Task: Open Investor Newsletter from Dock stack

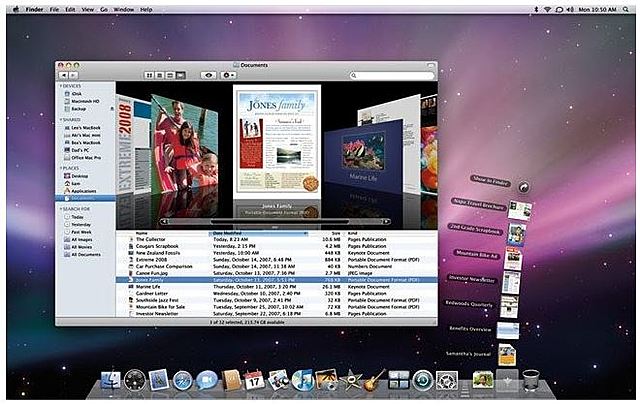Action: tap(511, 282)
